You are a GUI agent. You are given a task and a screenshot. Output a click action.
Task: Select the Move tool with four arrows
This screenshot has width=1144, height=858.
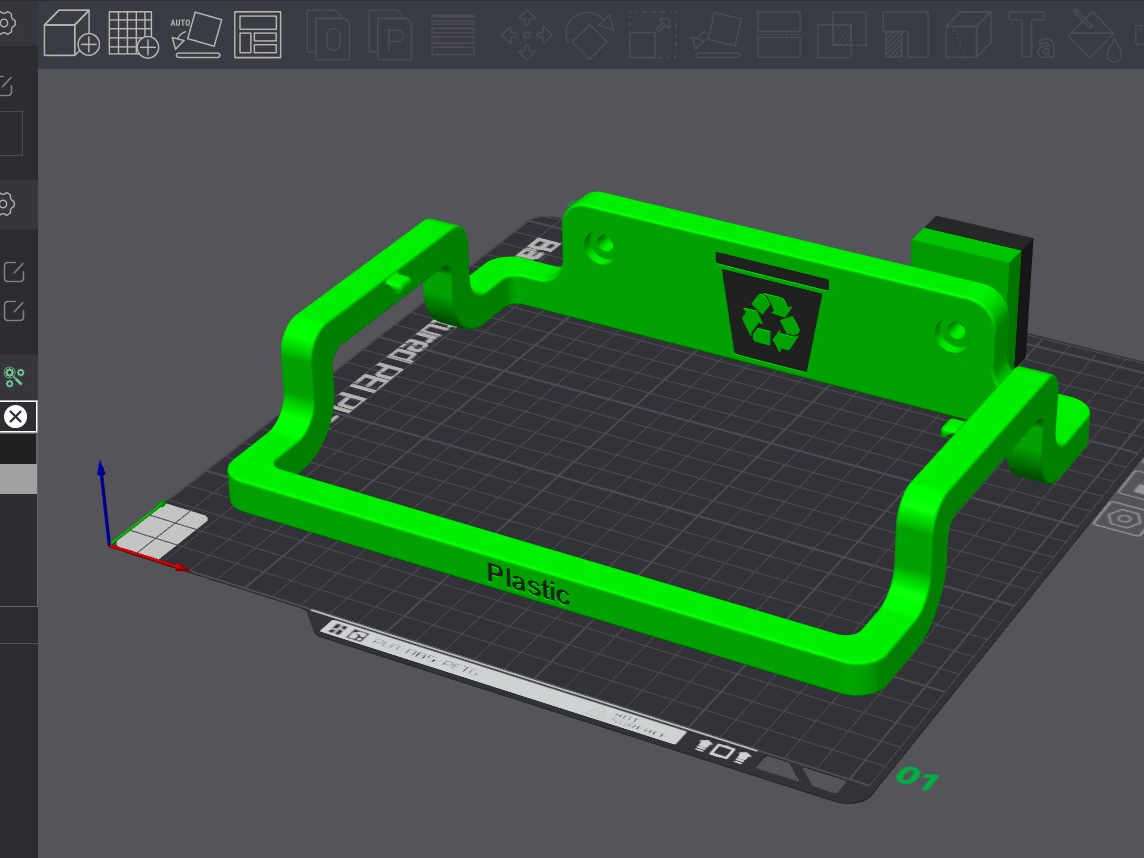pos(527,34)
